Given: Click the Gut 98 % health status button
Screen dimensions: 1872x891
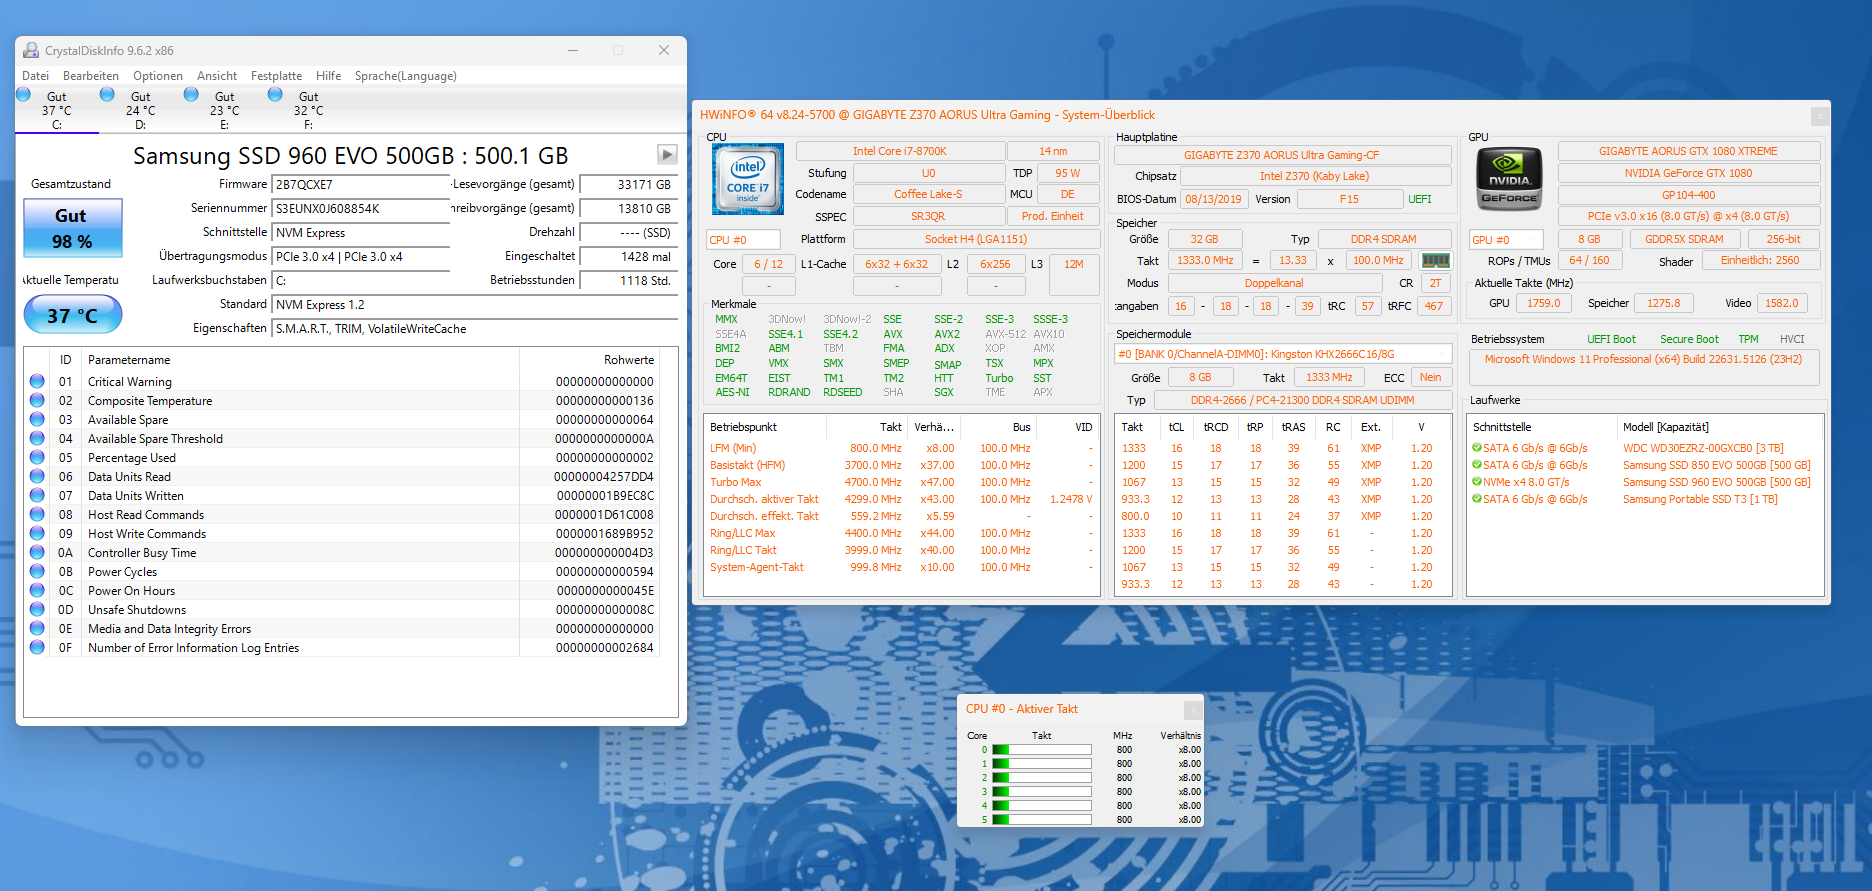Looking at the screenshot, I should click(73, 228).
